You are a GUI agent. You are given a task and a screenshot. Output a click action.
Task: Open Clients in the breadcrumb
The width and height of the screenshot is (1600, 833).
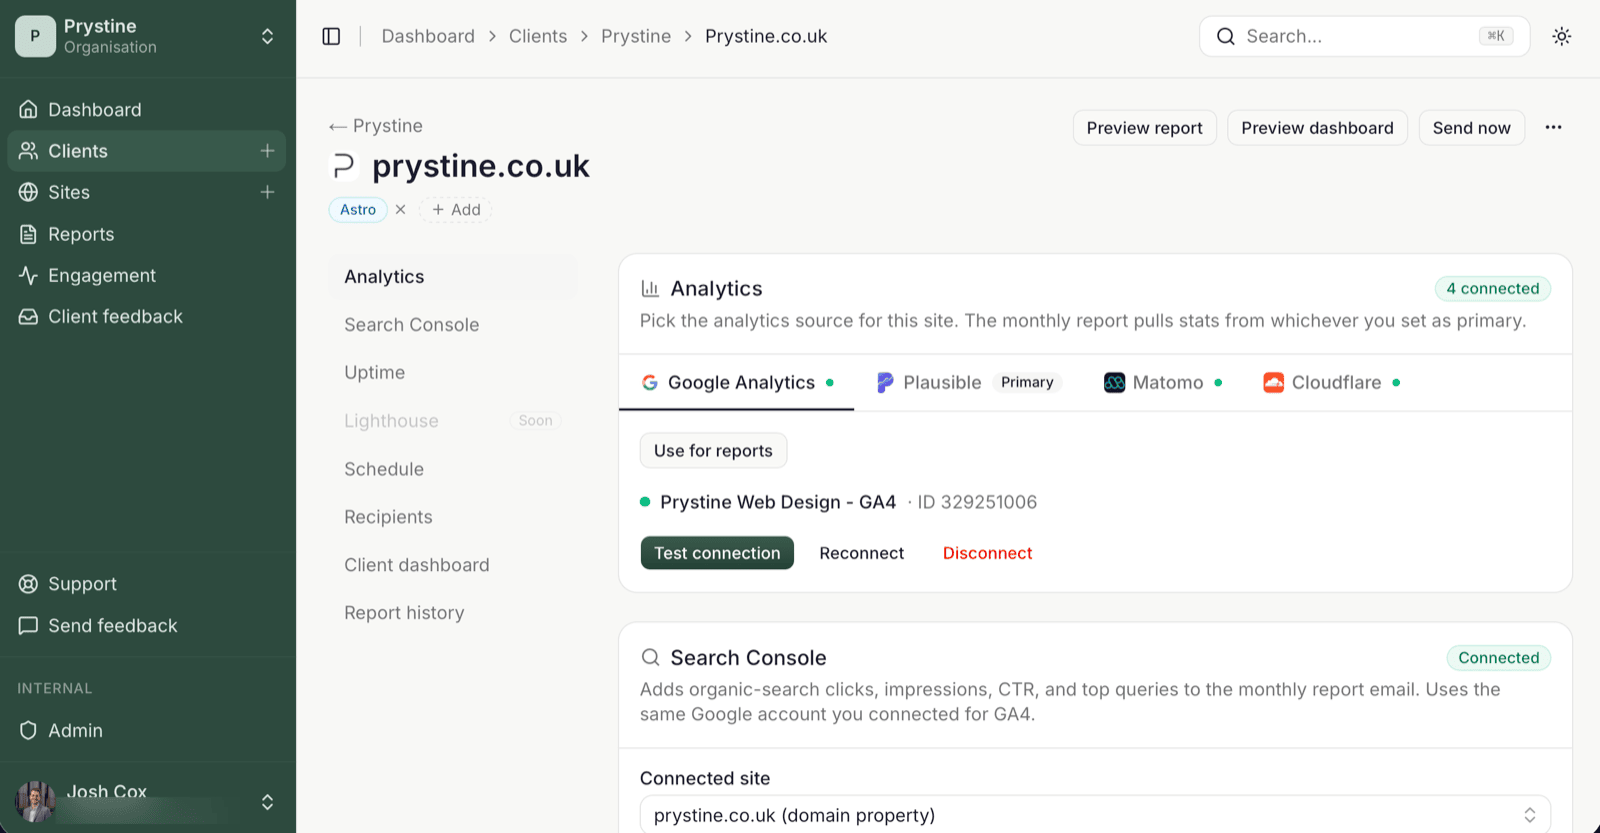click(538, 36)
